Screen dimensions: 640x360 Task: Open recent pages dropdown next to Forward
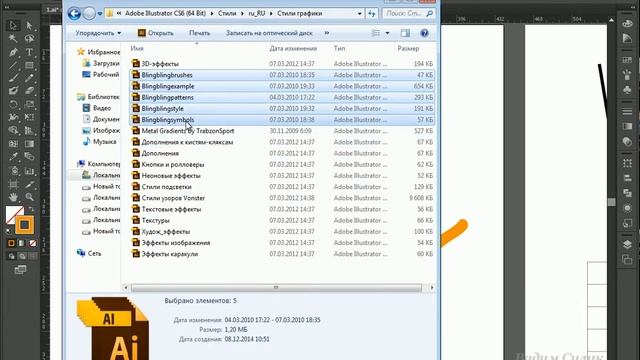tap(100, 14)
